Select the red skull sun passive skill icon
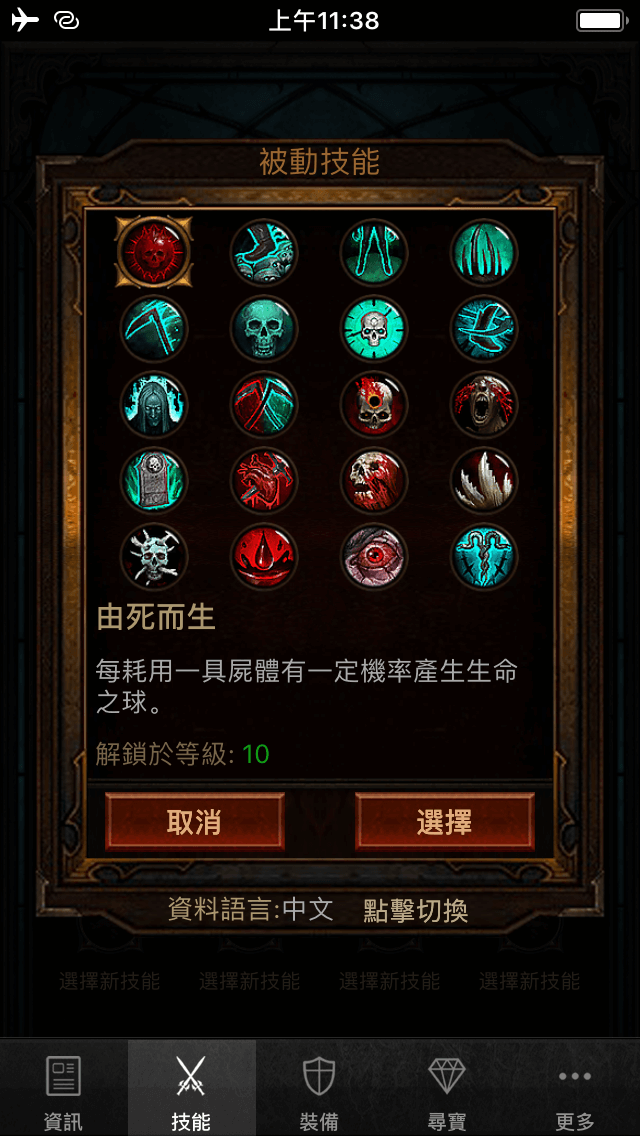The width and height of the screenshot is (640, 1136). 154,253
